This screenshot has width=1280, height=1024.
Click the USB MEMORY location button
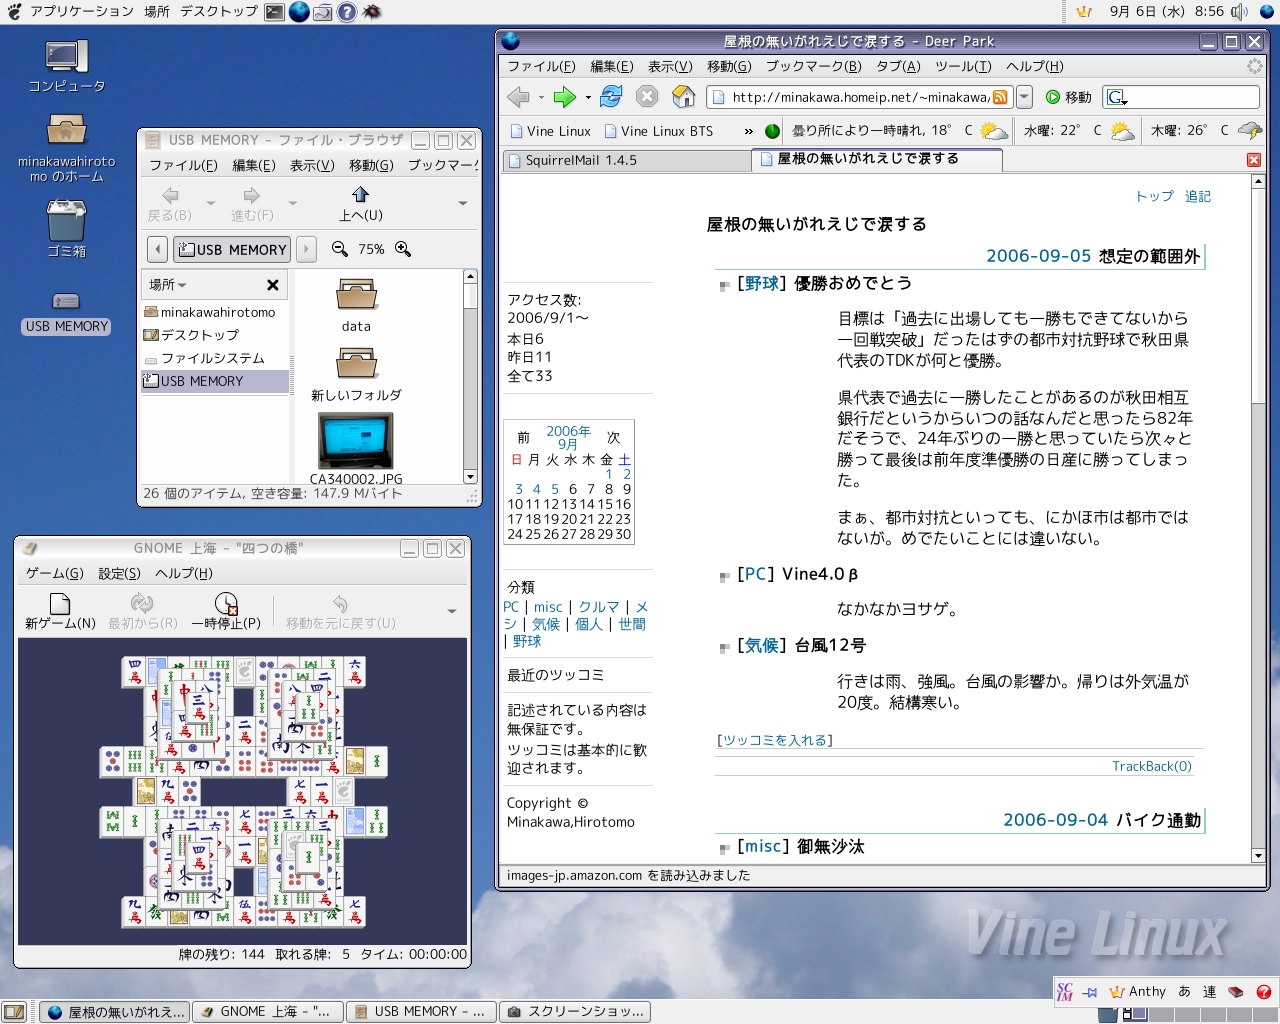[x=232, y=249]
